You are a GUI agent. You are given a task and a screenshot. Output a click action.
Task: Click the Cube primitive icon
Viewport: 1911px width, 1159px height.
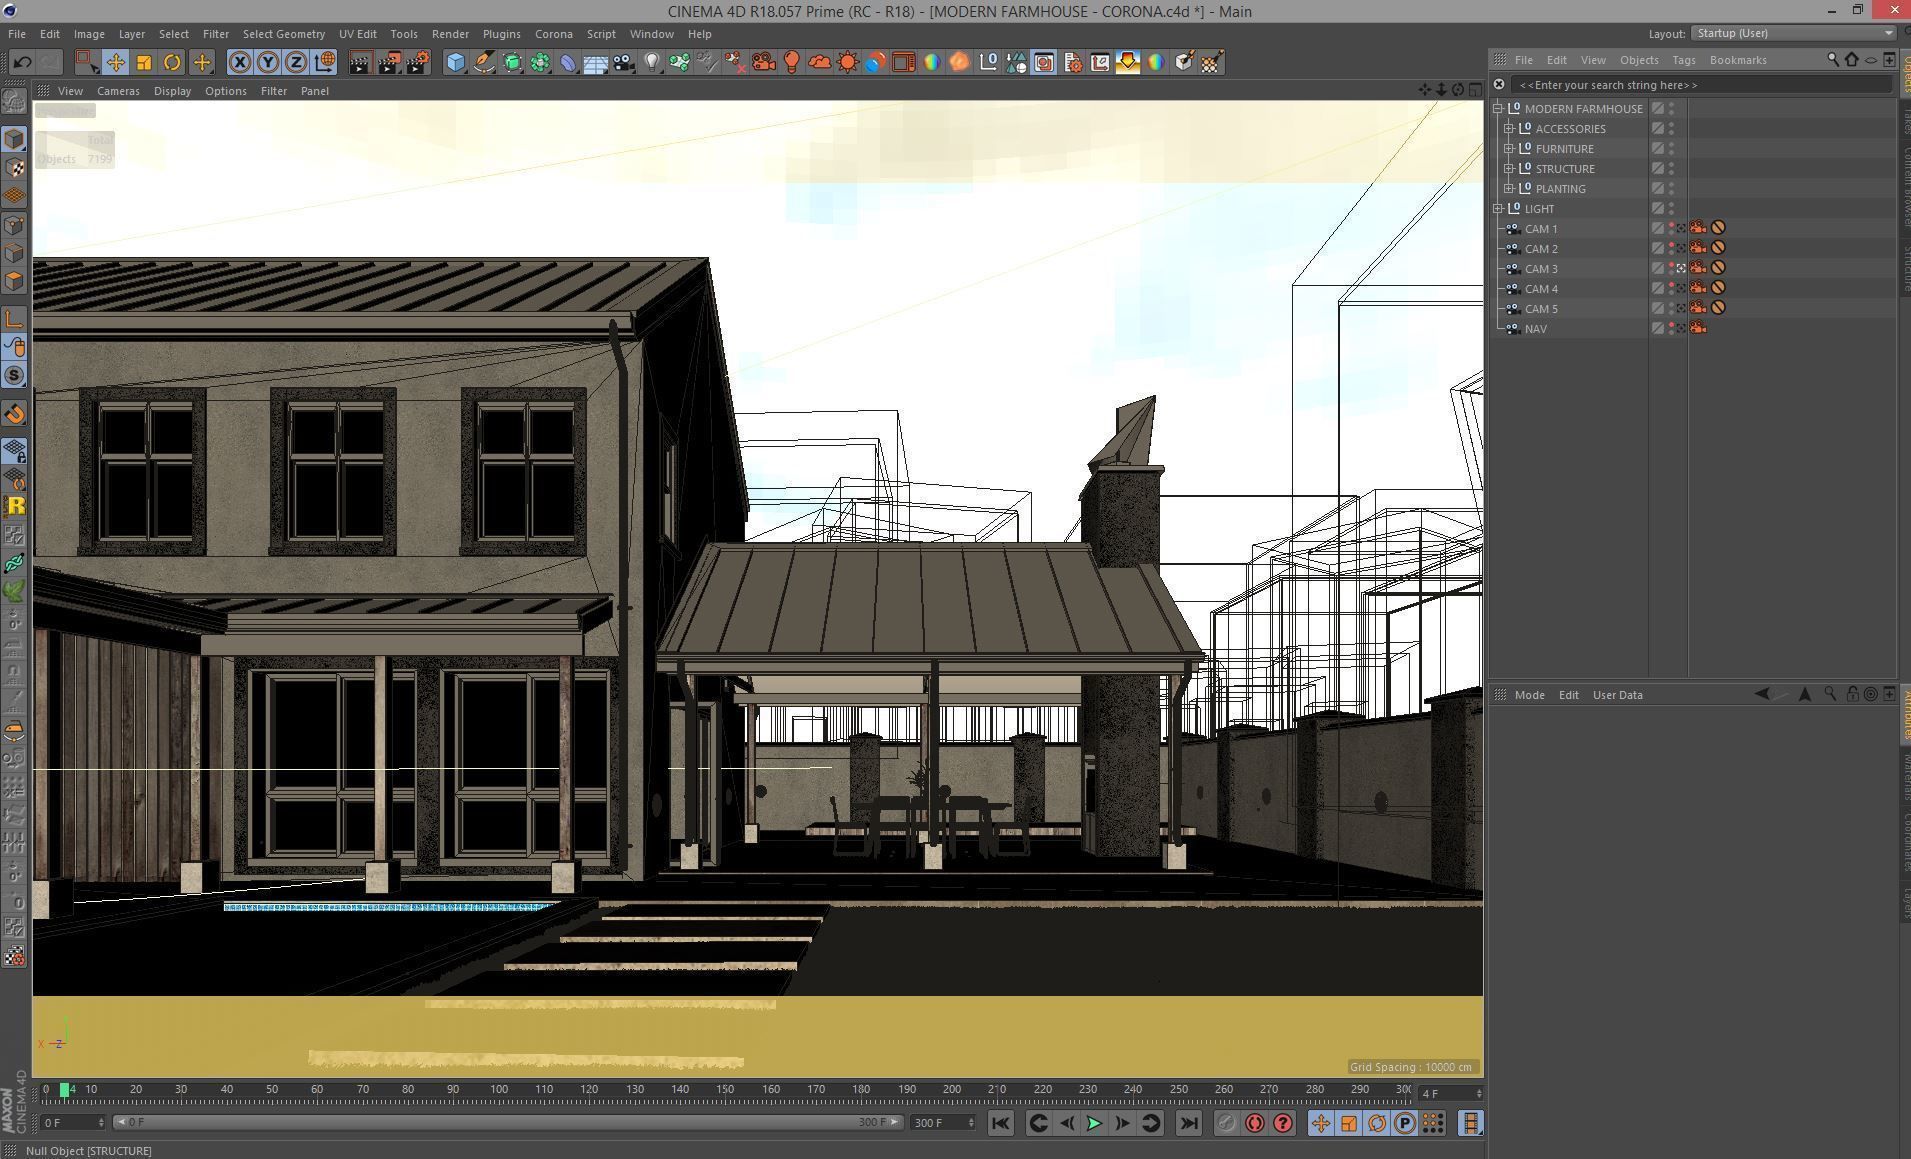456,62
